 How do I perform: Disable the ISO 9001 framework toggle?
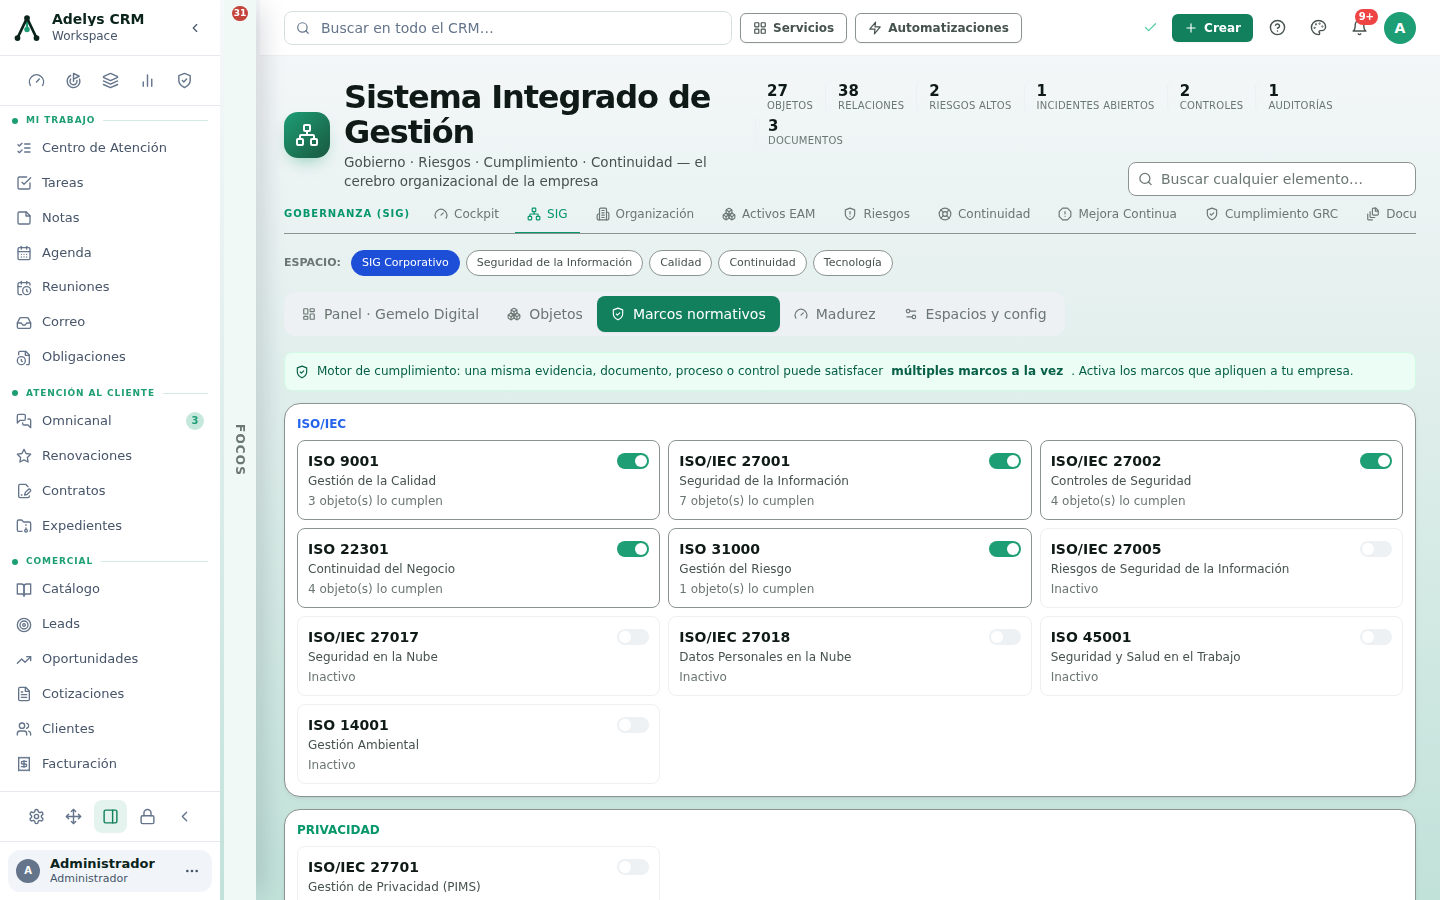coord(633,461)
